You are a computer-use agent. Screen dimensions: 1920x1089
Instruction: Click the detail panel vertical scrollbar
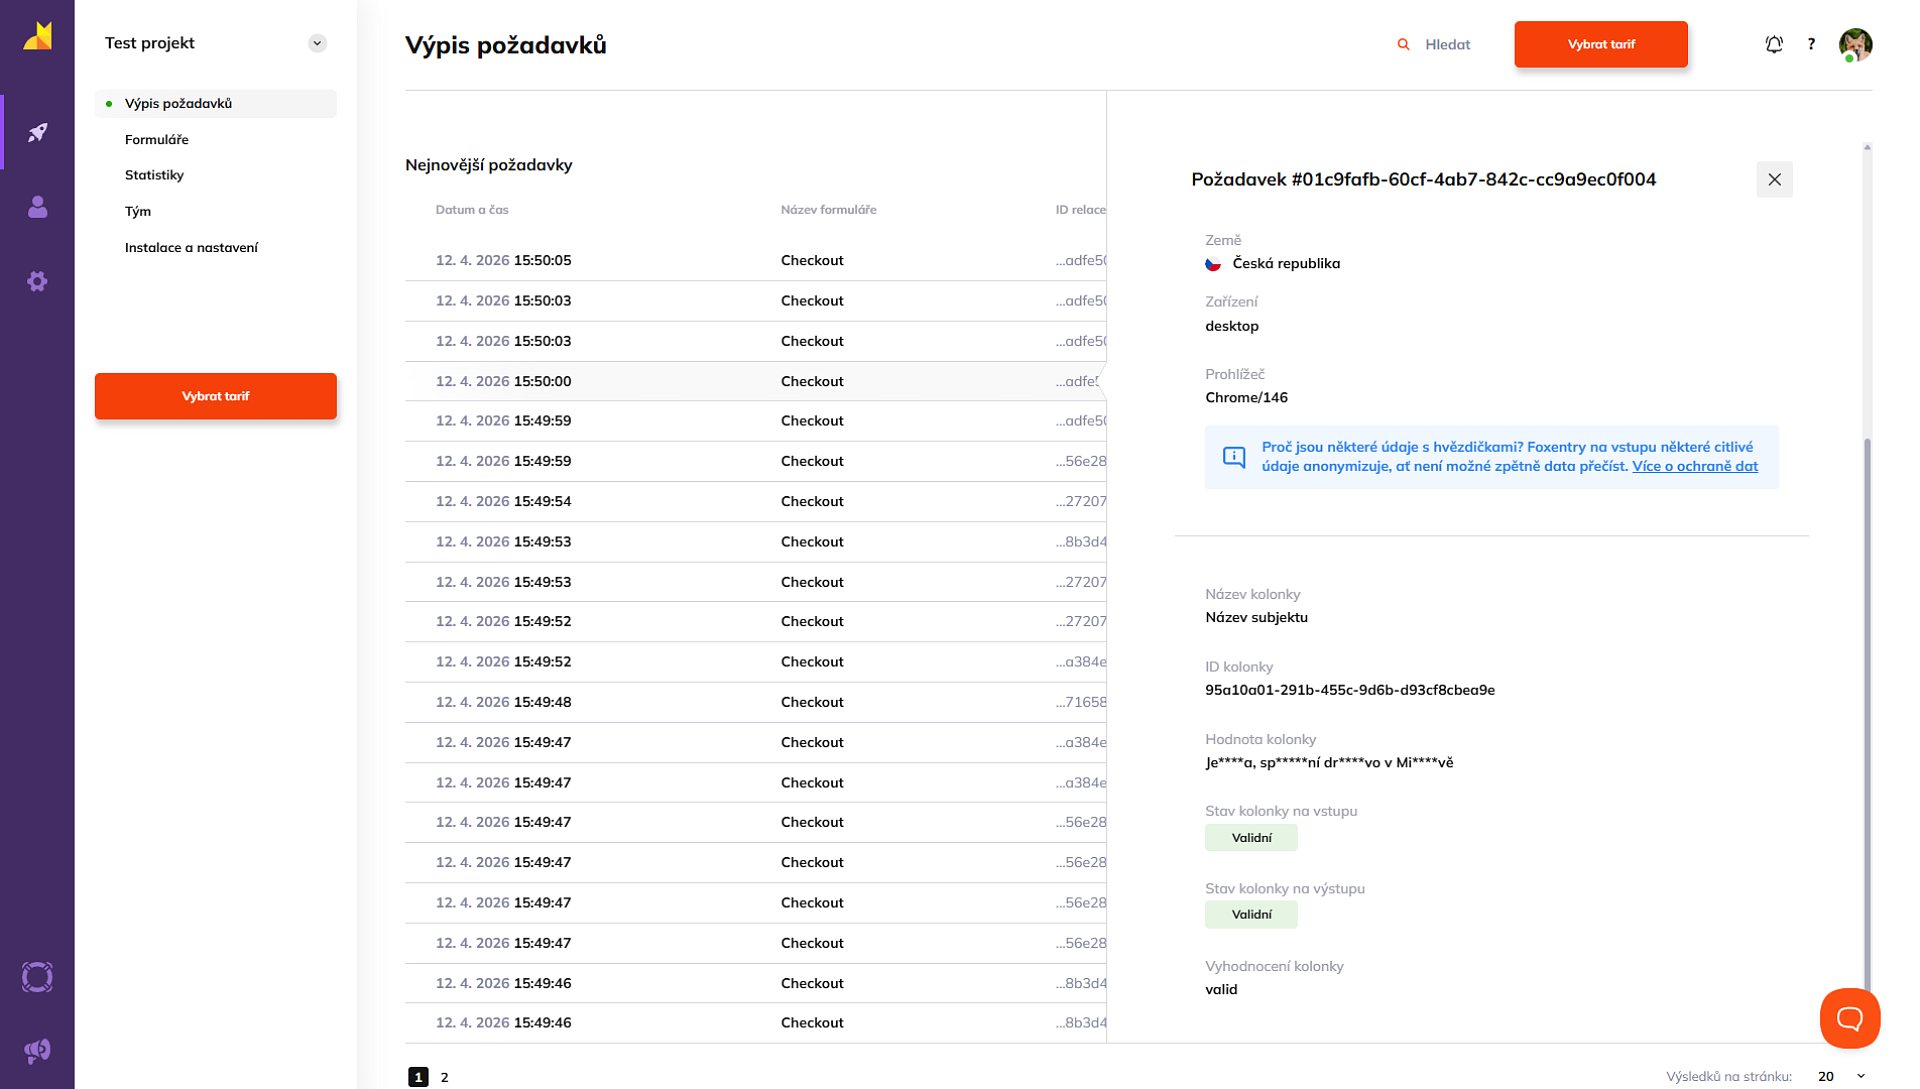pyautogui.click(x=1867, y=700)
